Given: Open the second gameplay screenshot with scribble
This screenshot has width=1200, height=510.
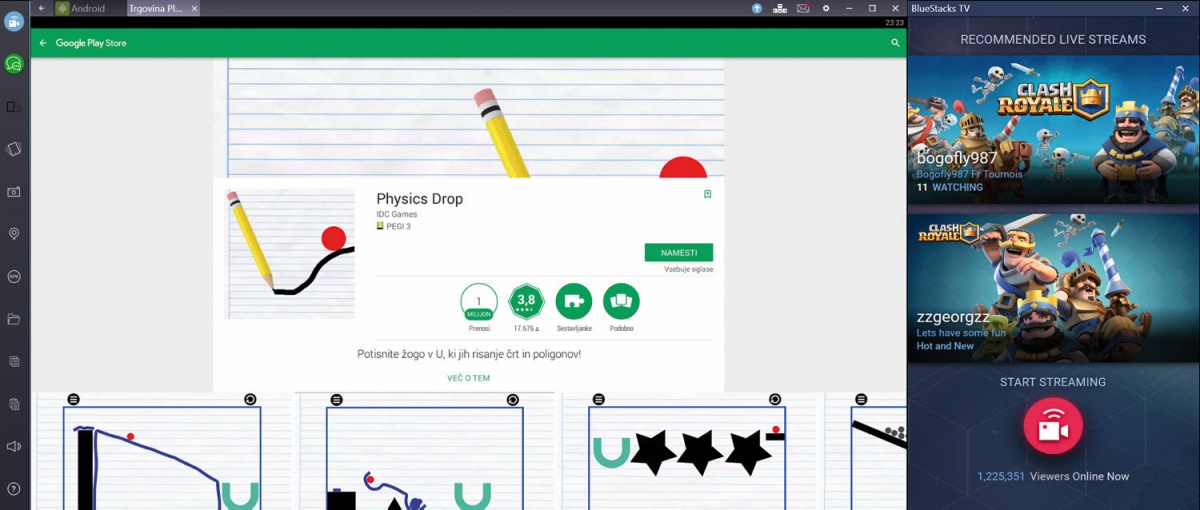Looking at the screenshot, I should click(x=427, y=451).
